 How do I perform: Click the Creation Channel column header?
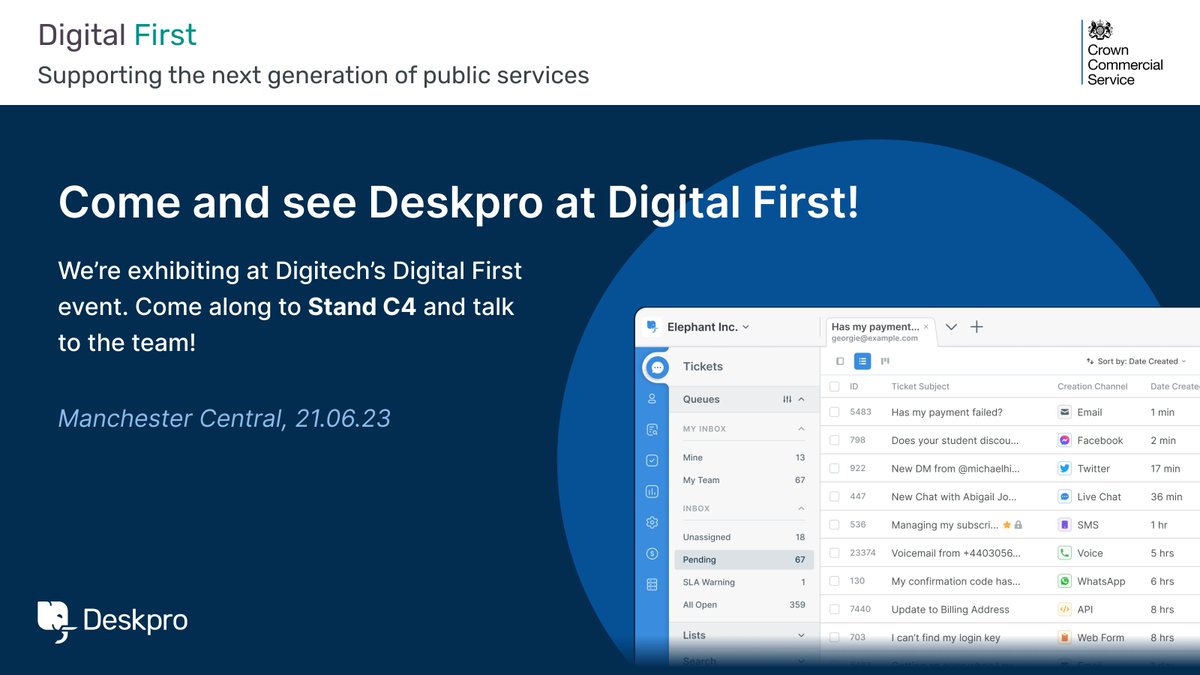point(1093,386)
